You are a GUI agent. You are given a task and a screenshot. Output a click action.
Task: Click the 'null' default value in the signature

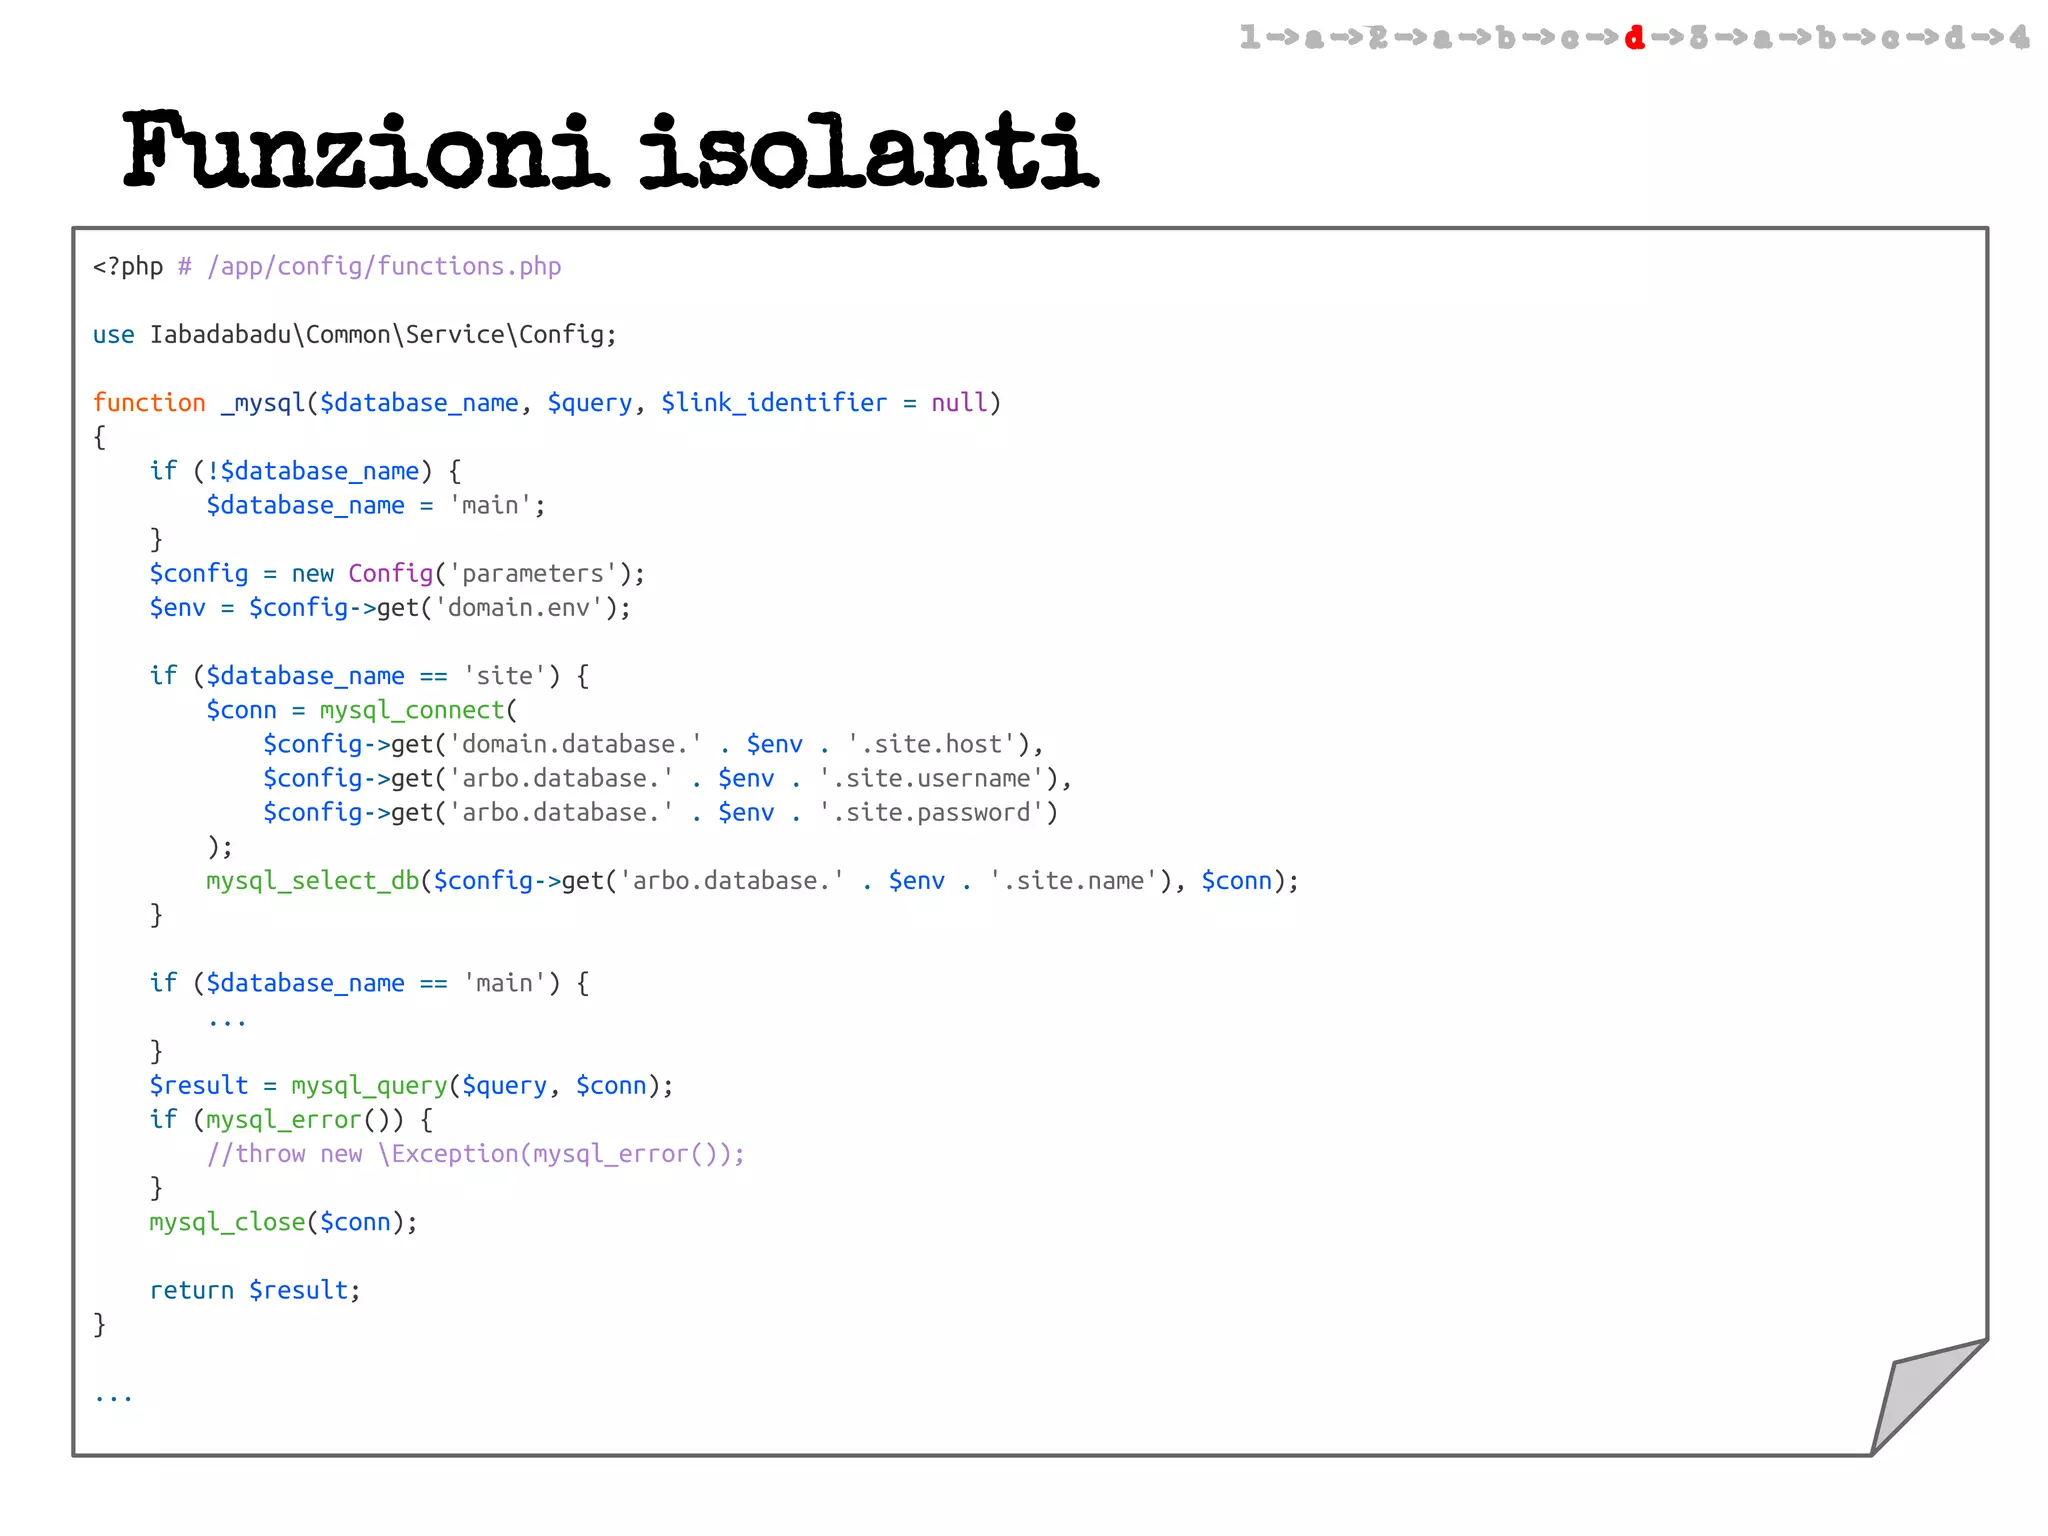(959, 403)
